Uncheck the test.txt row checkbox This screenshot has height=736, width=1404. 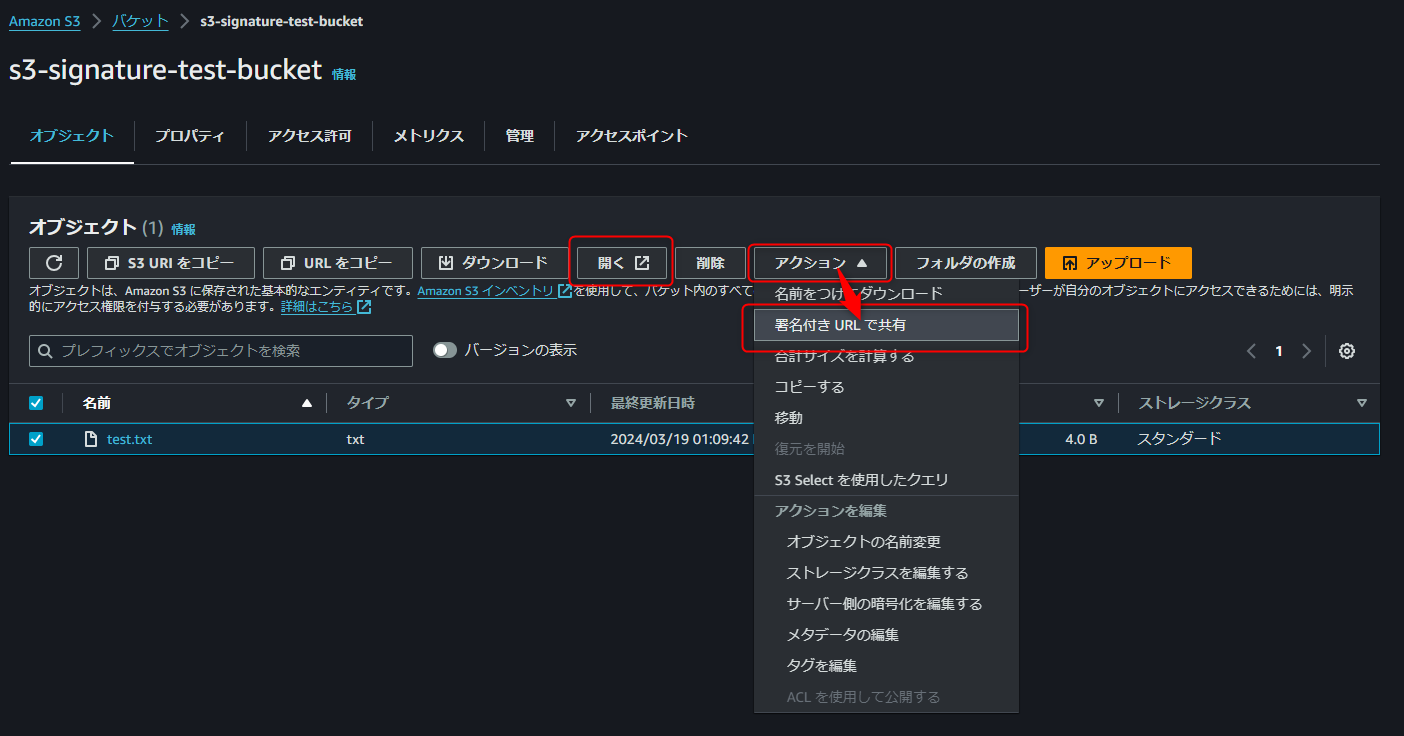pos(36,439)
